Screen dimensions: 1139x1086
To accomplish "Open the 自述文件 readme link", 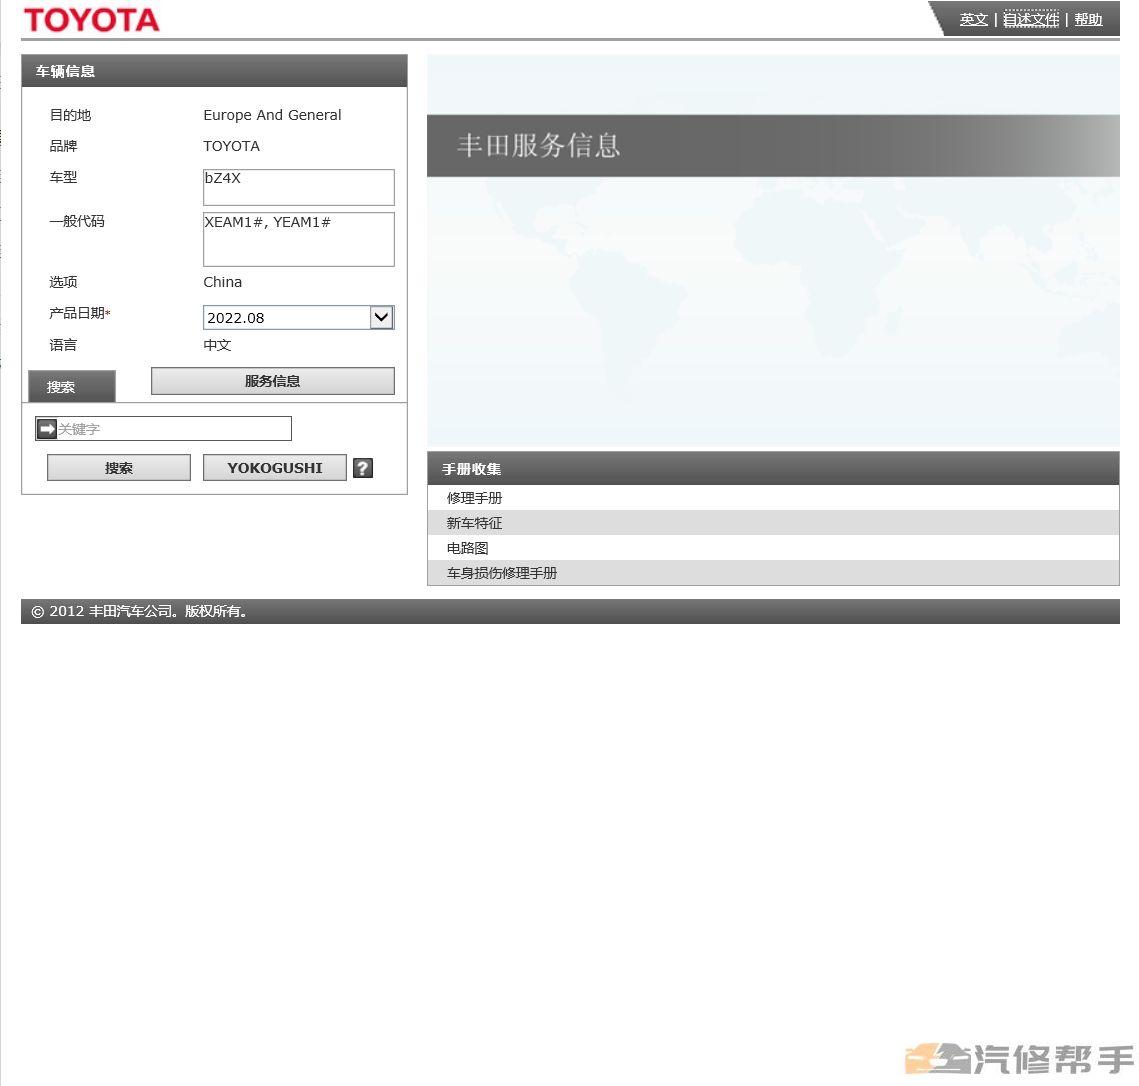I will point(1031,20).
